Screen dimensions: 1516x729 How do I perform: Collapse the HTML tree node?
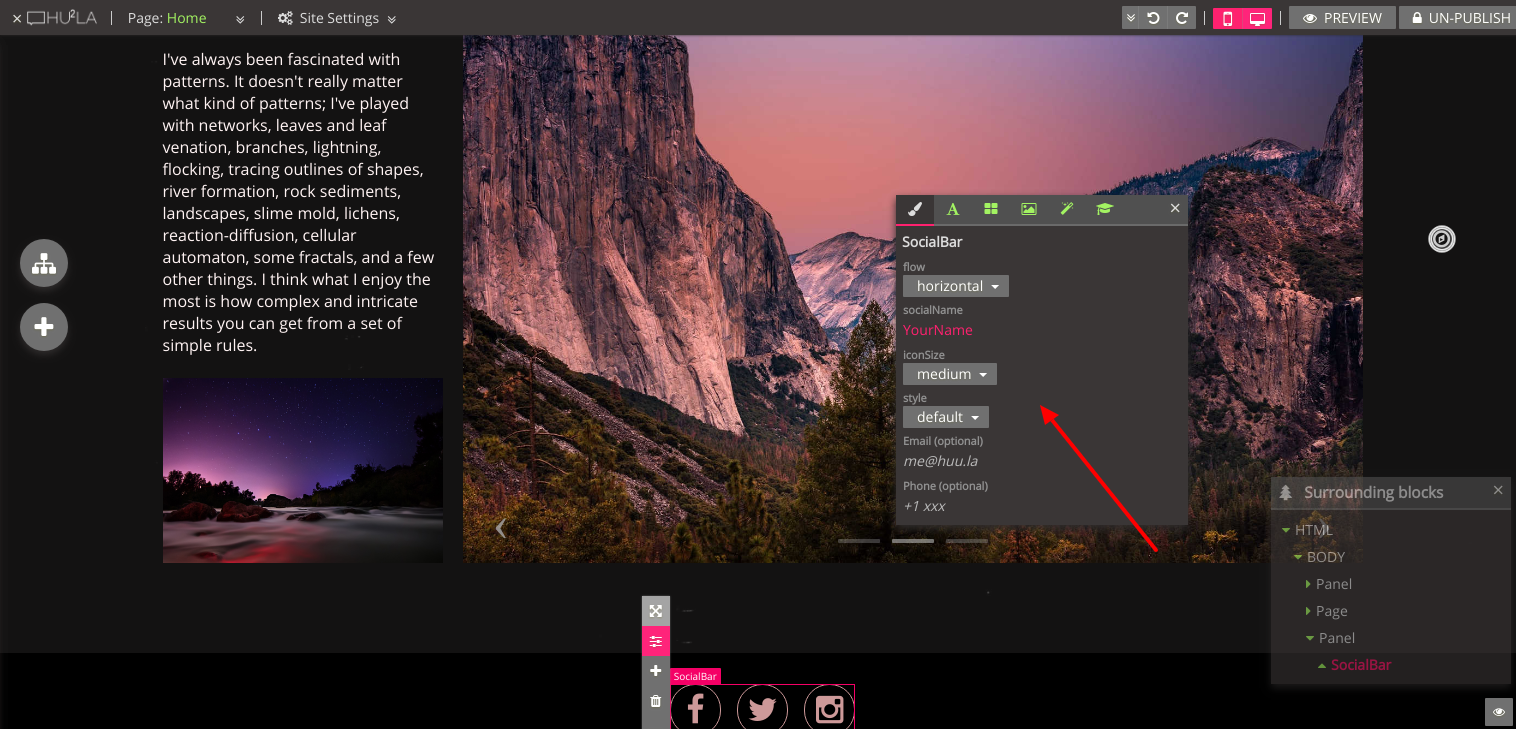click(1286, 530)
